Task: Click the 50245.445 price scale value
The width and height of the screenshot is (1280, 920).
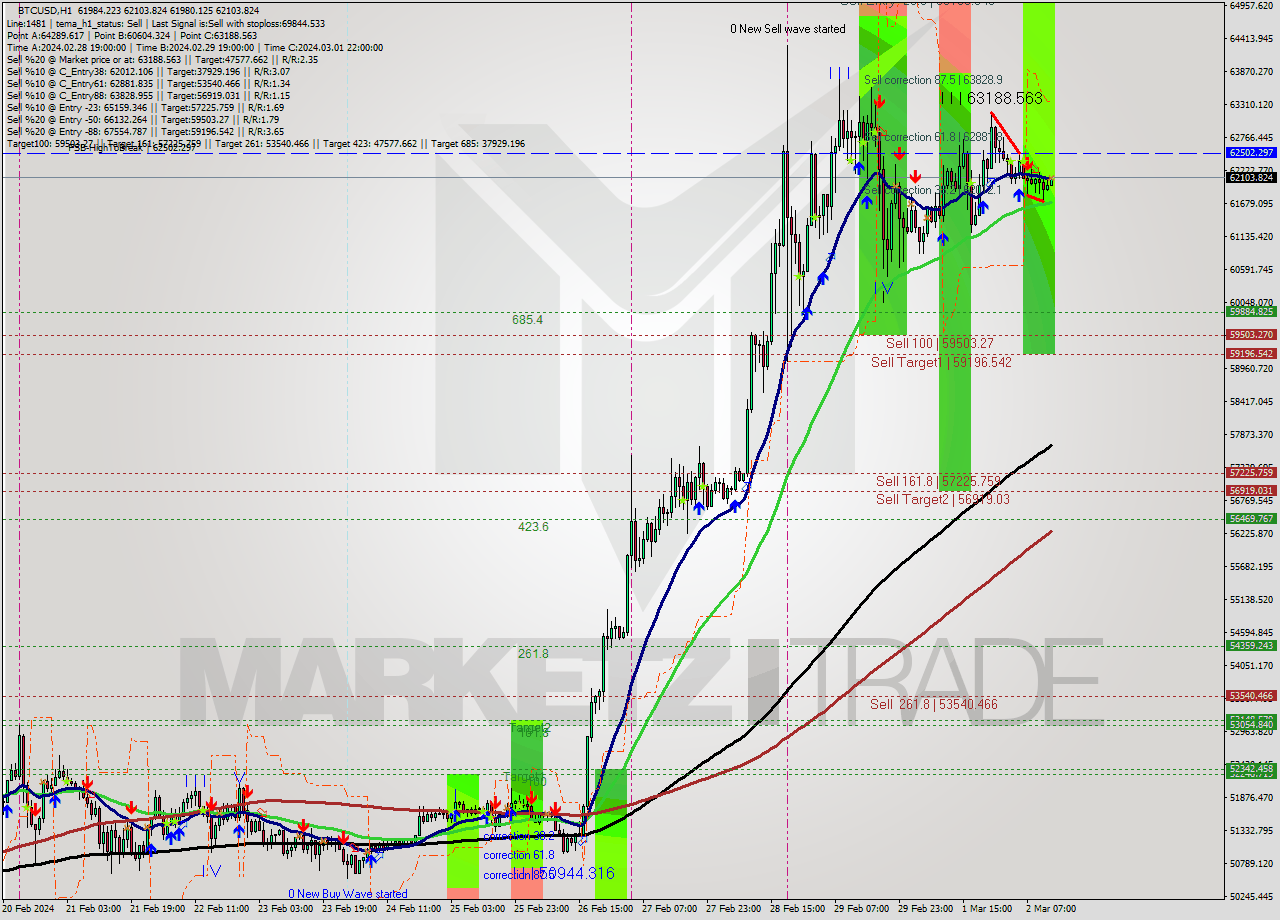Action: click(1251, 896)
